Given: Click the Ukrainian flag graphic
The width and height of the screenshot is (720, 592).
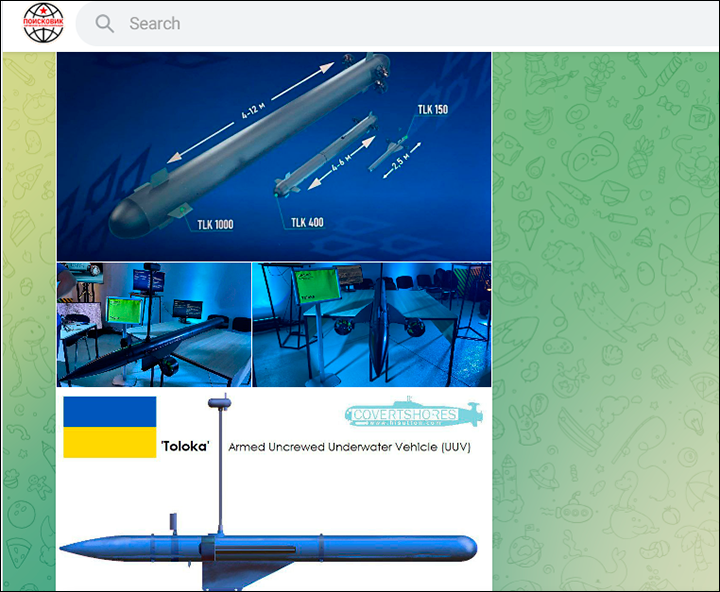Looking at the screenshot, I should tap(109, 427).
